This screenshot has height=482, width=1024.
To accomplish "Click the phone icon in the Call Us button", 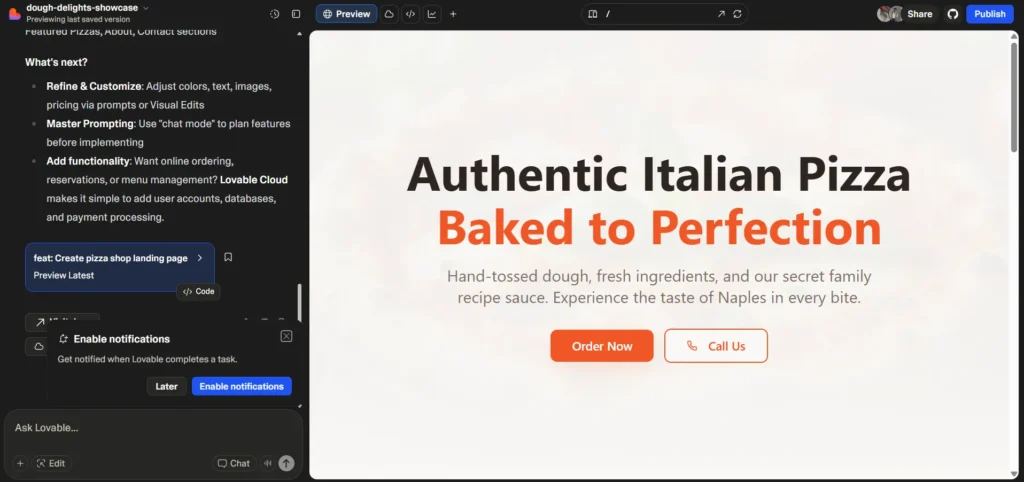I will (692, 346).
